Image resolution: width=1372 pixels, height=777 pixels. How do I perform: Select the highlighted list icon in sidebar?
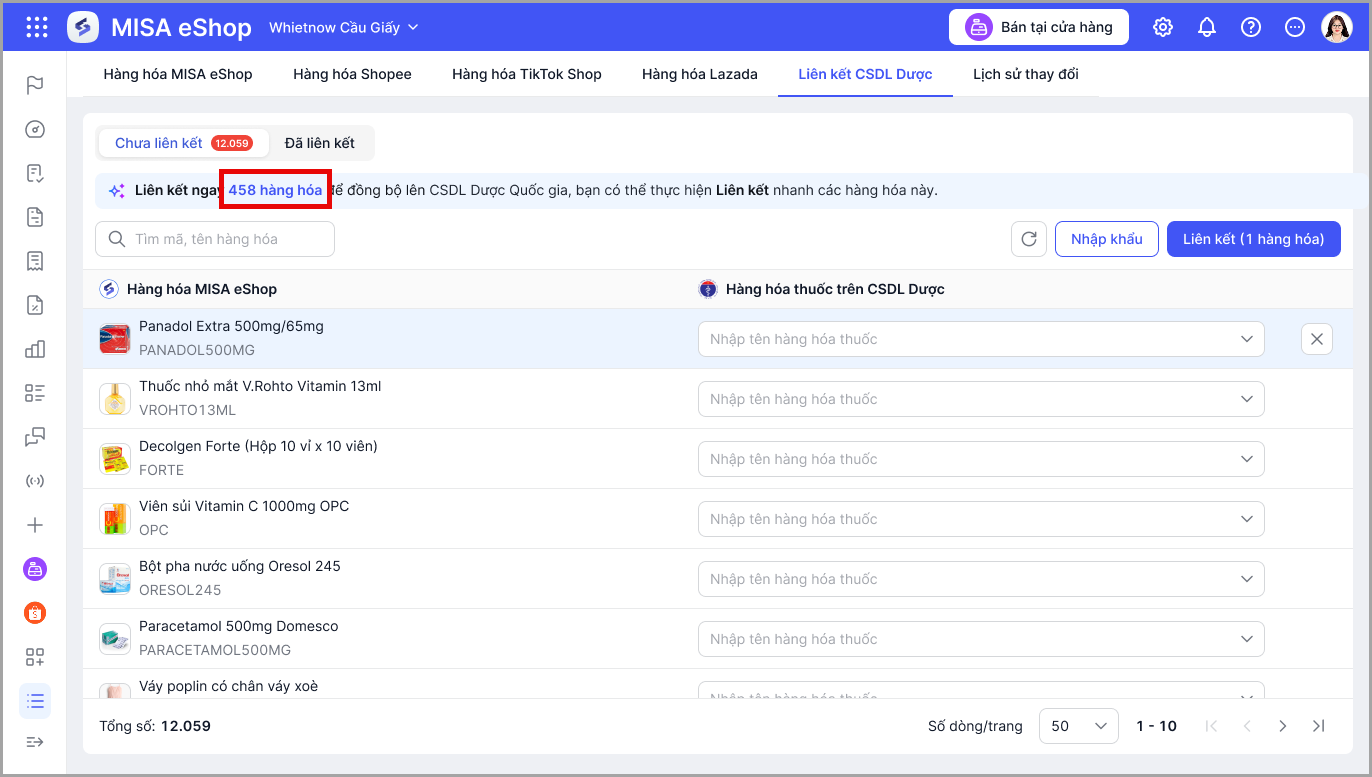point(35,701)
